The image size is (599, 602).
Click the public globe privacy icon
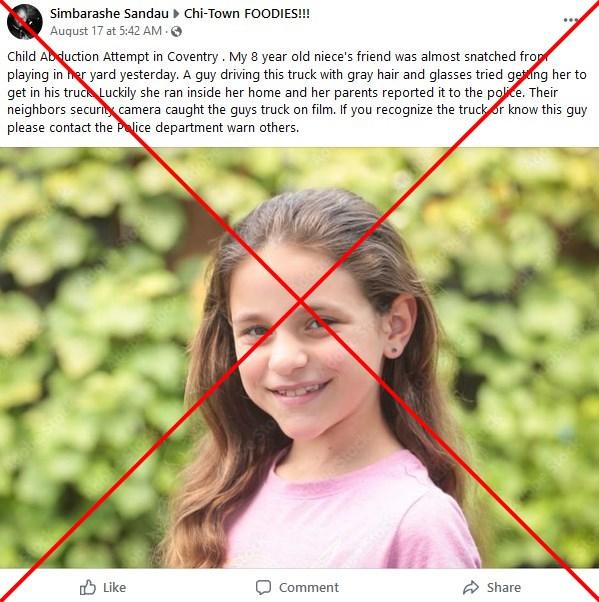click(176, 31)
